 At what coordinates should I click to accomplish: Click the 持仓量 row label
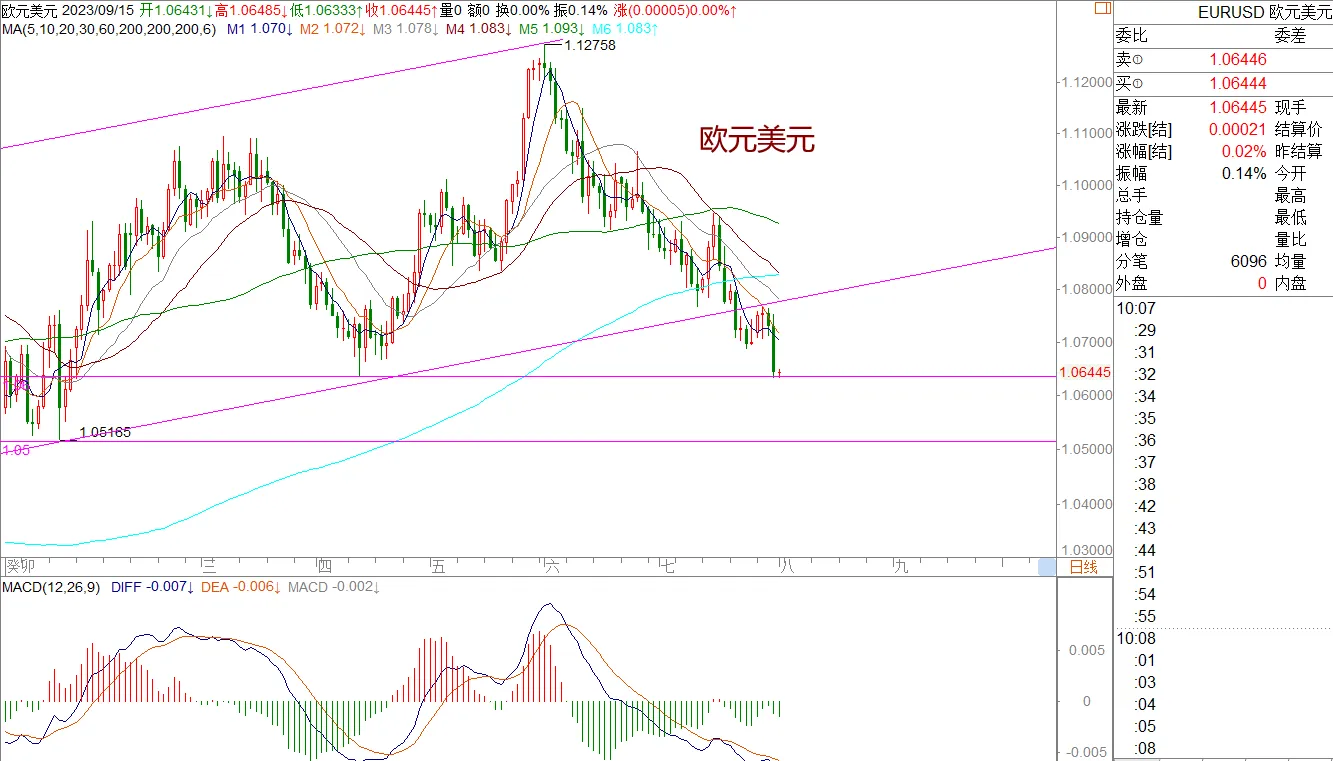point(1140,217)
